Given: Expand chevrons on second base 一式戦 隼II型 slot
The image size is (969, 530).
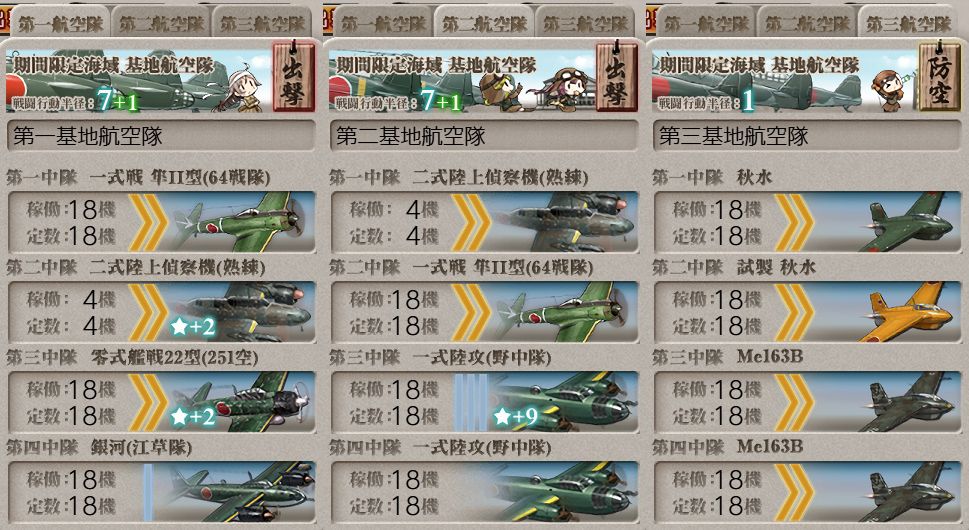Looking at the screenshot, I should 471,312.
